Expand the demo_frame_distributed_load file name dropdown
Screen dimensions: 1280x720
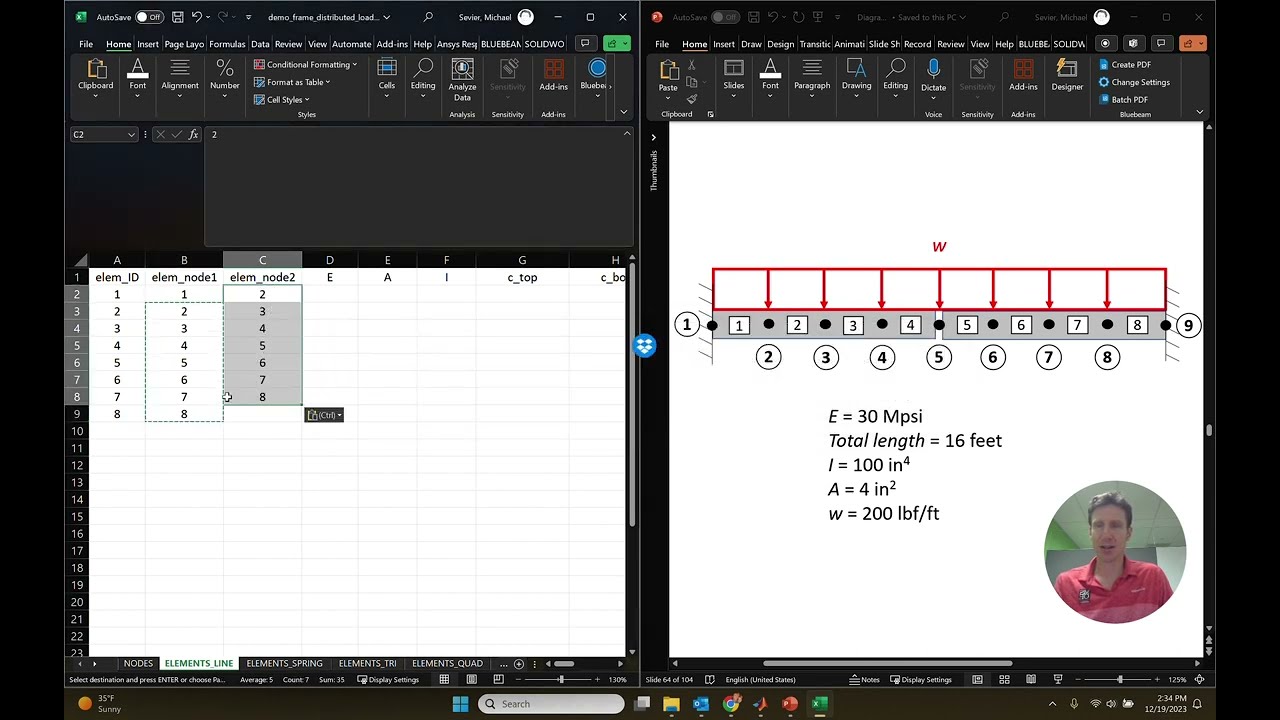[387, 17]
